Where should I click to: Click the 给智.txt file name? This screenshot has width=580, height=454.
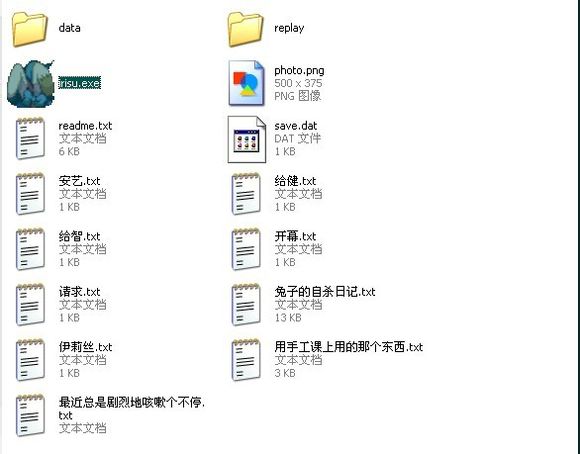80,236
